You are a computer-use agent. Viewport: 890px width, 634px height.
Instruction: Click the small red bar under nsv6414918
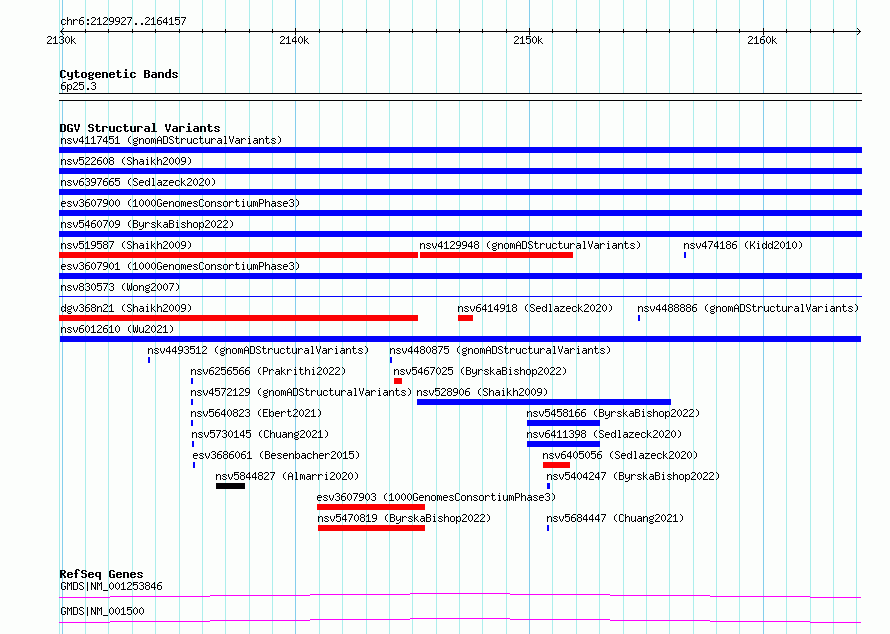pos(465,318)
